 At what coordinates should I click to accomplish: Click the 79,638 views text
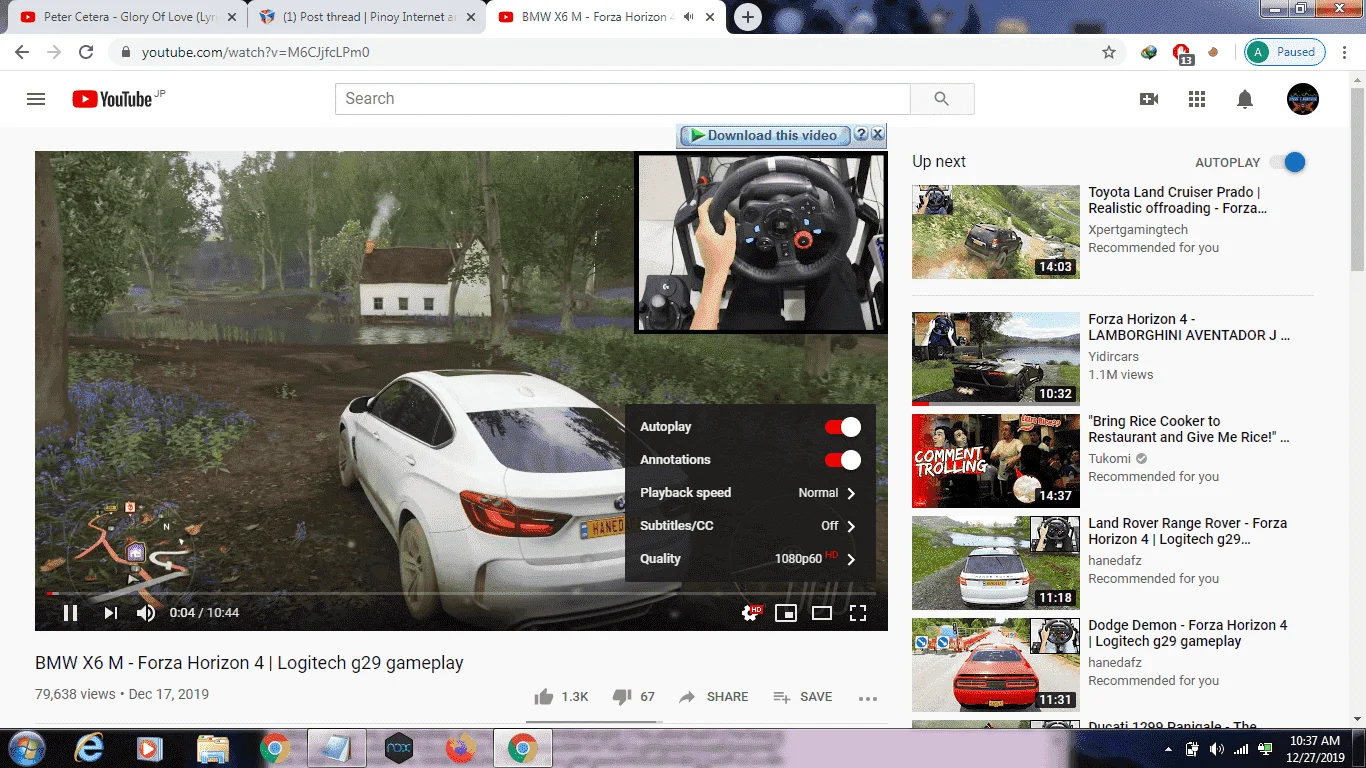pyautogui.click(x=75, y=694)
